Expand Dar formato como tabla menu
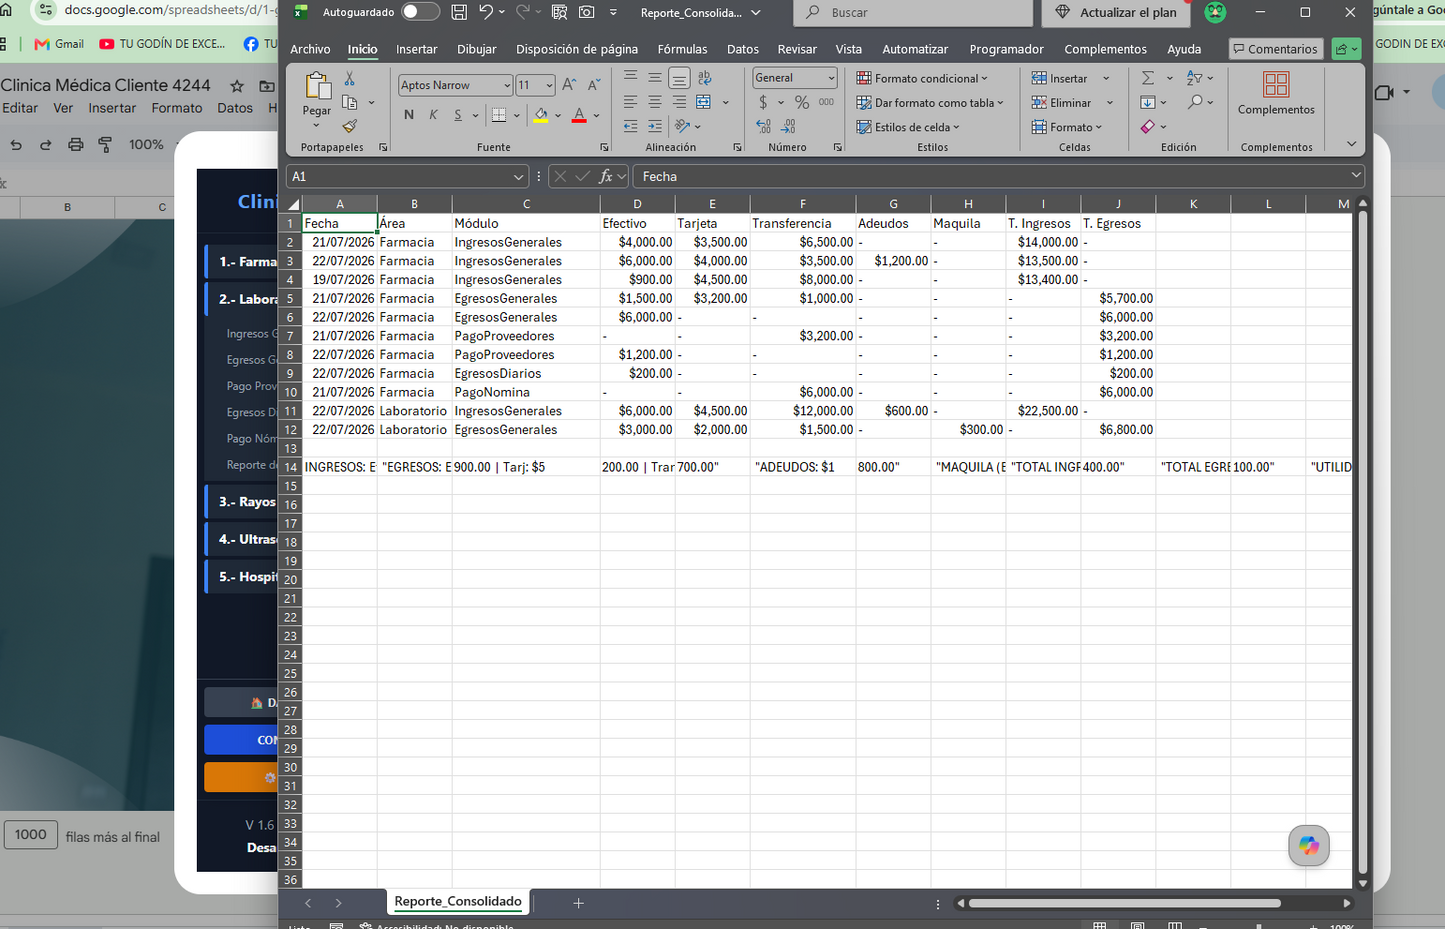Screen dimensions: 1445x929 click(929, 102)
